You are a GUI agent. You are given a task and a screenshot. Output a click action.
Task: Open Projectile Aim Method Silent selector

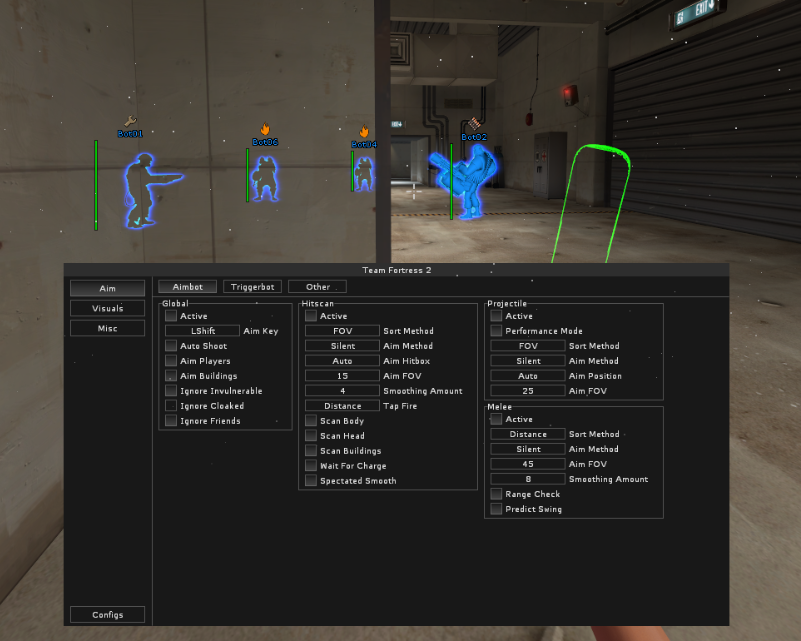528,361
